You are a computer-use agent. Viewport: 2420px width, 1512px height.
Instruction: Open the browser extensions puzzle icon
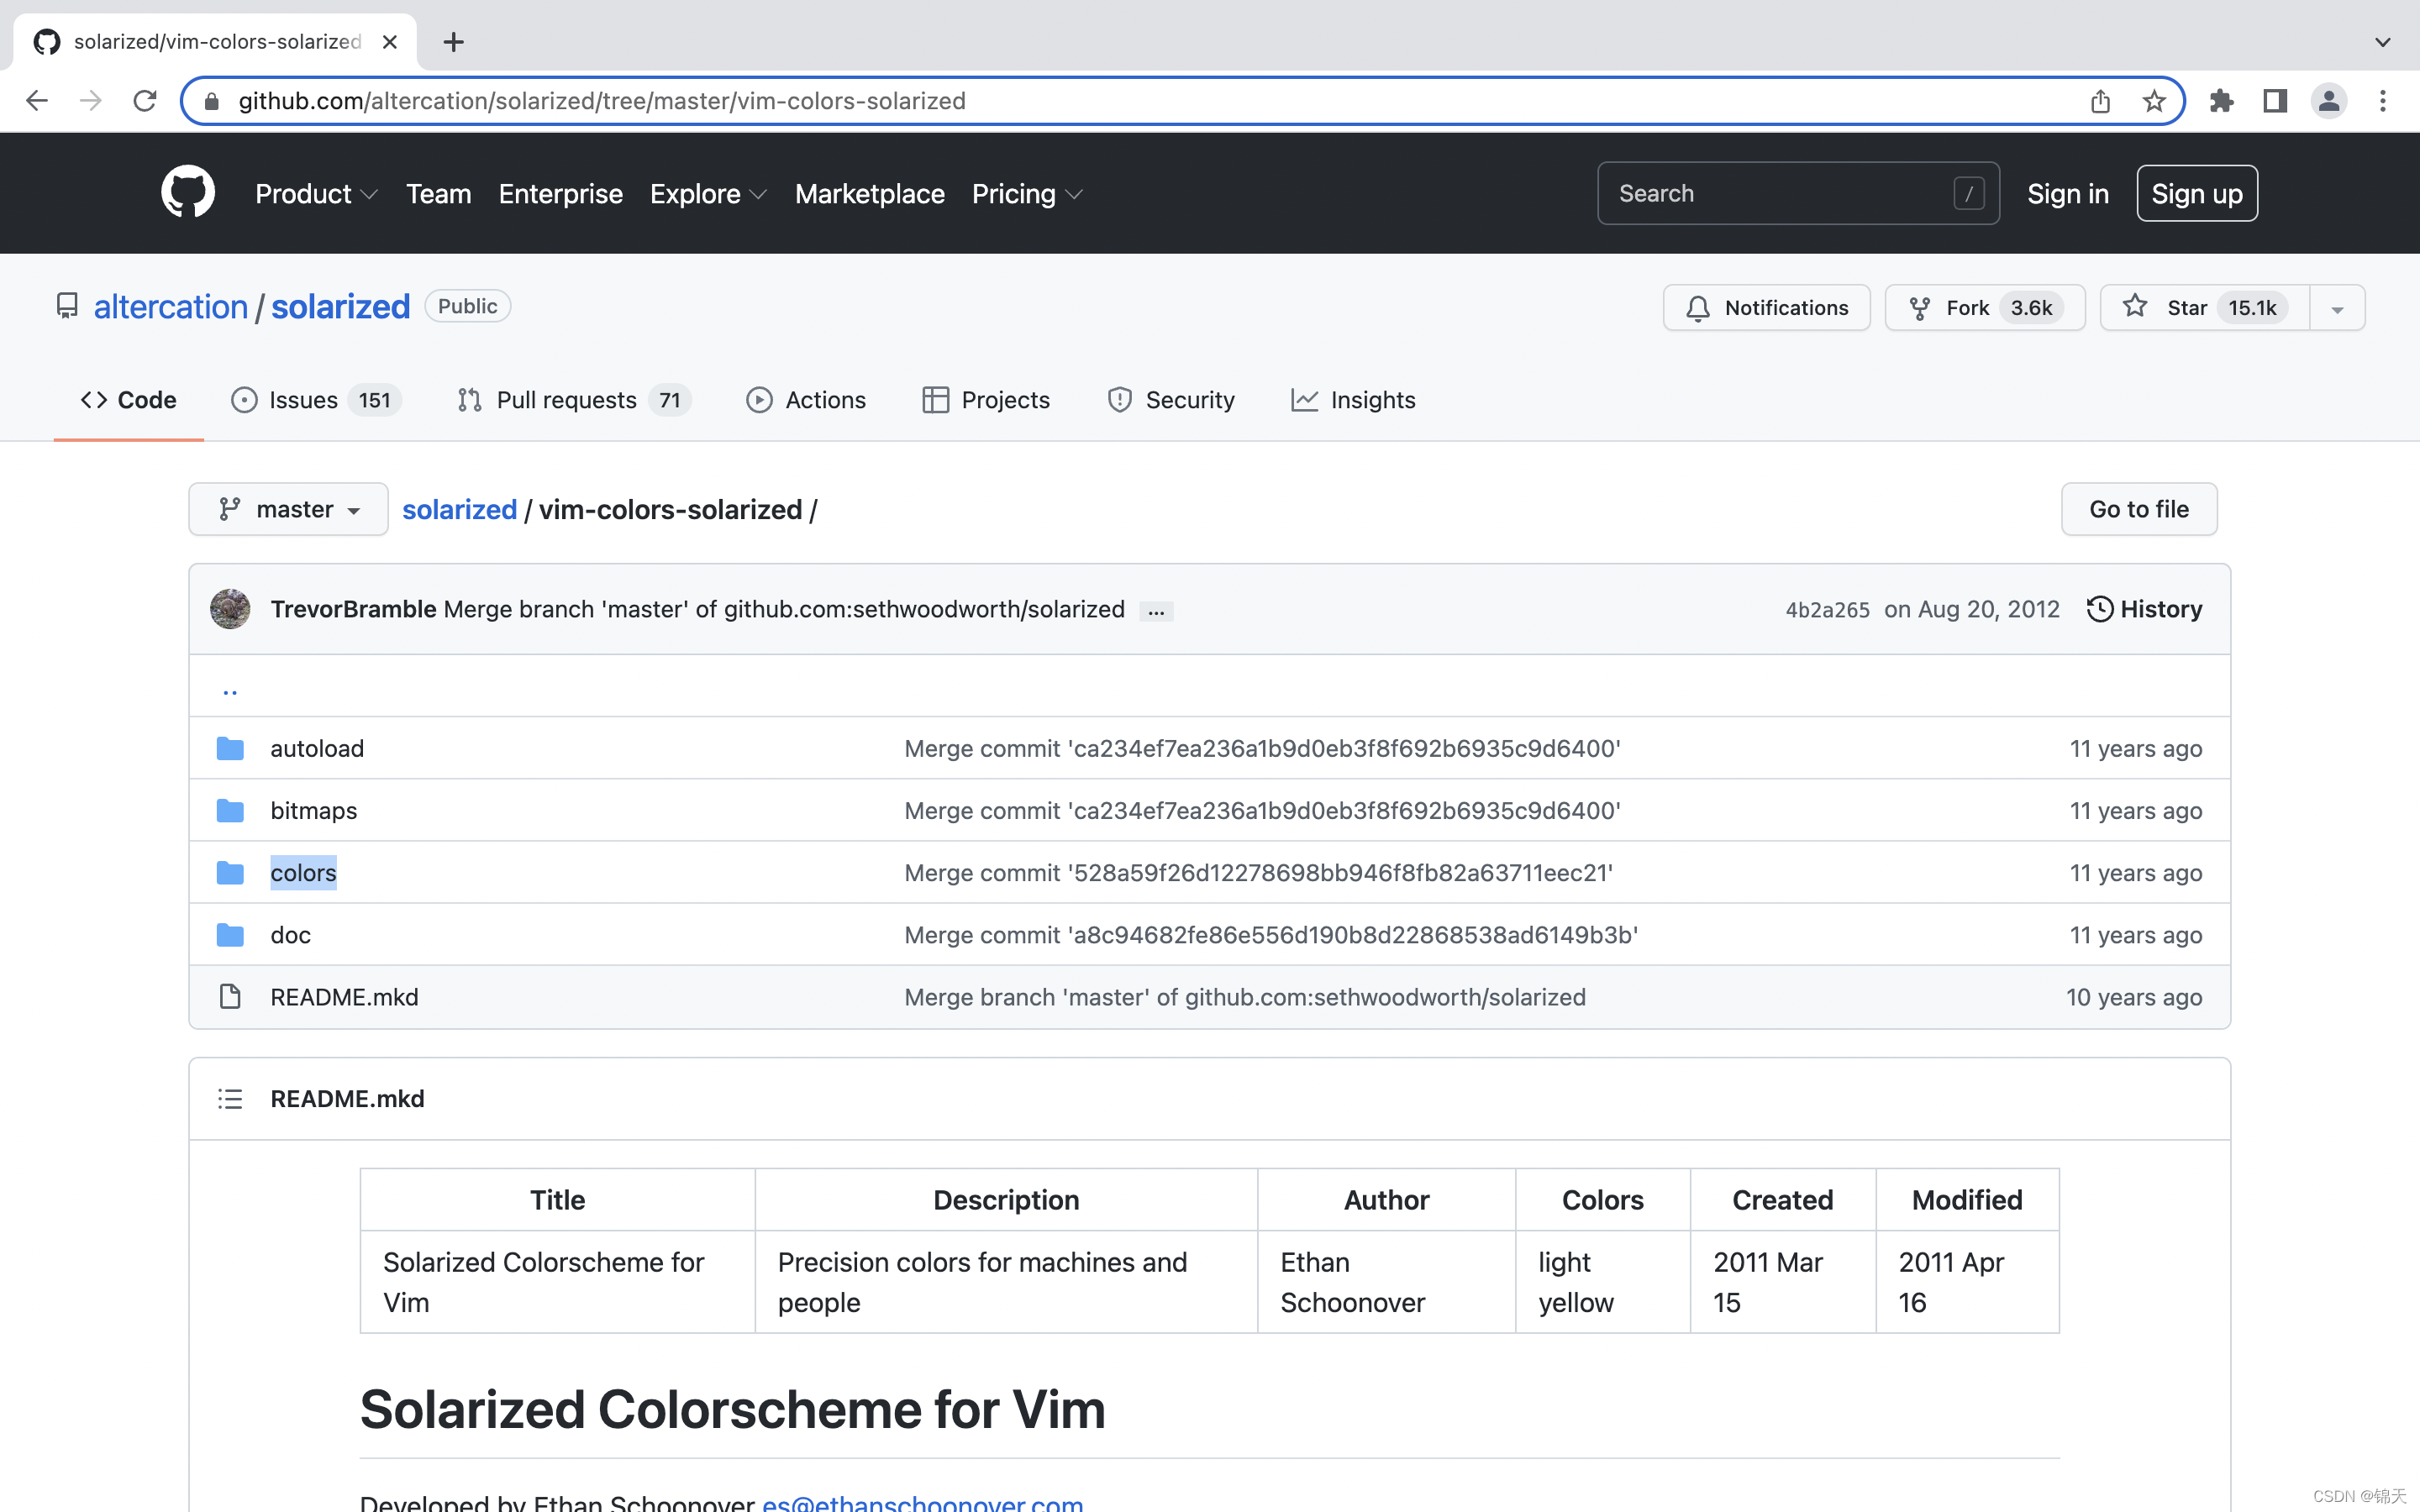(x=2221, y=101)
